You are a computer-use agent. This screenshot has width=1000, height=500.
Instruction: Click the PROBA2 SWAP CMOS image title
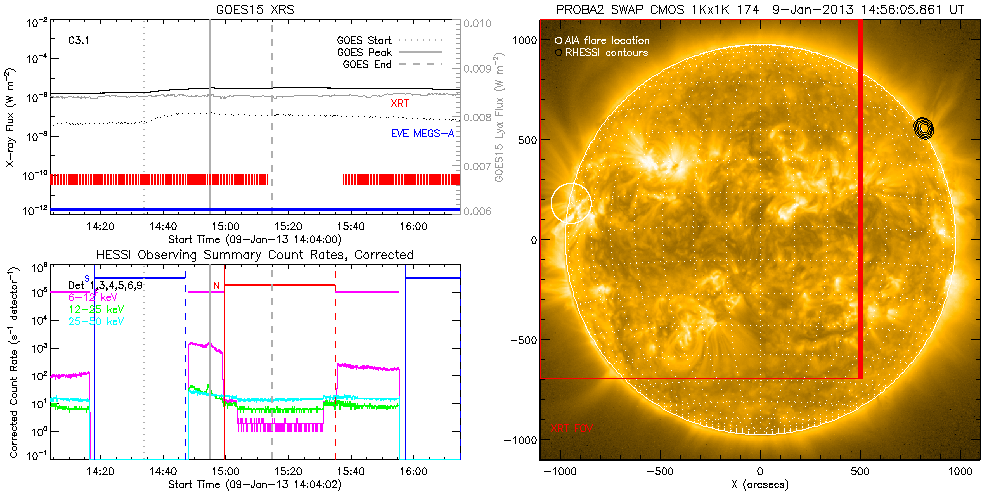coord(760,9)
